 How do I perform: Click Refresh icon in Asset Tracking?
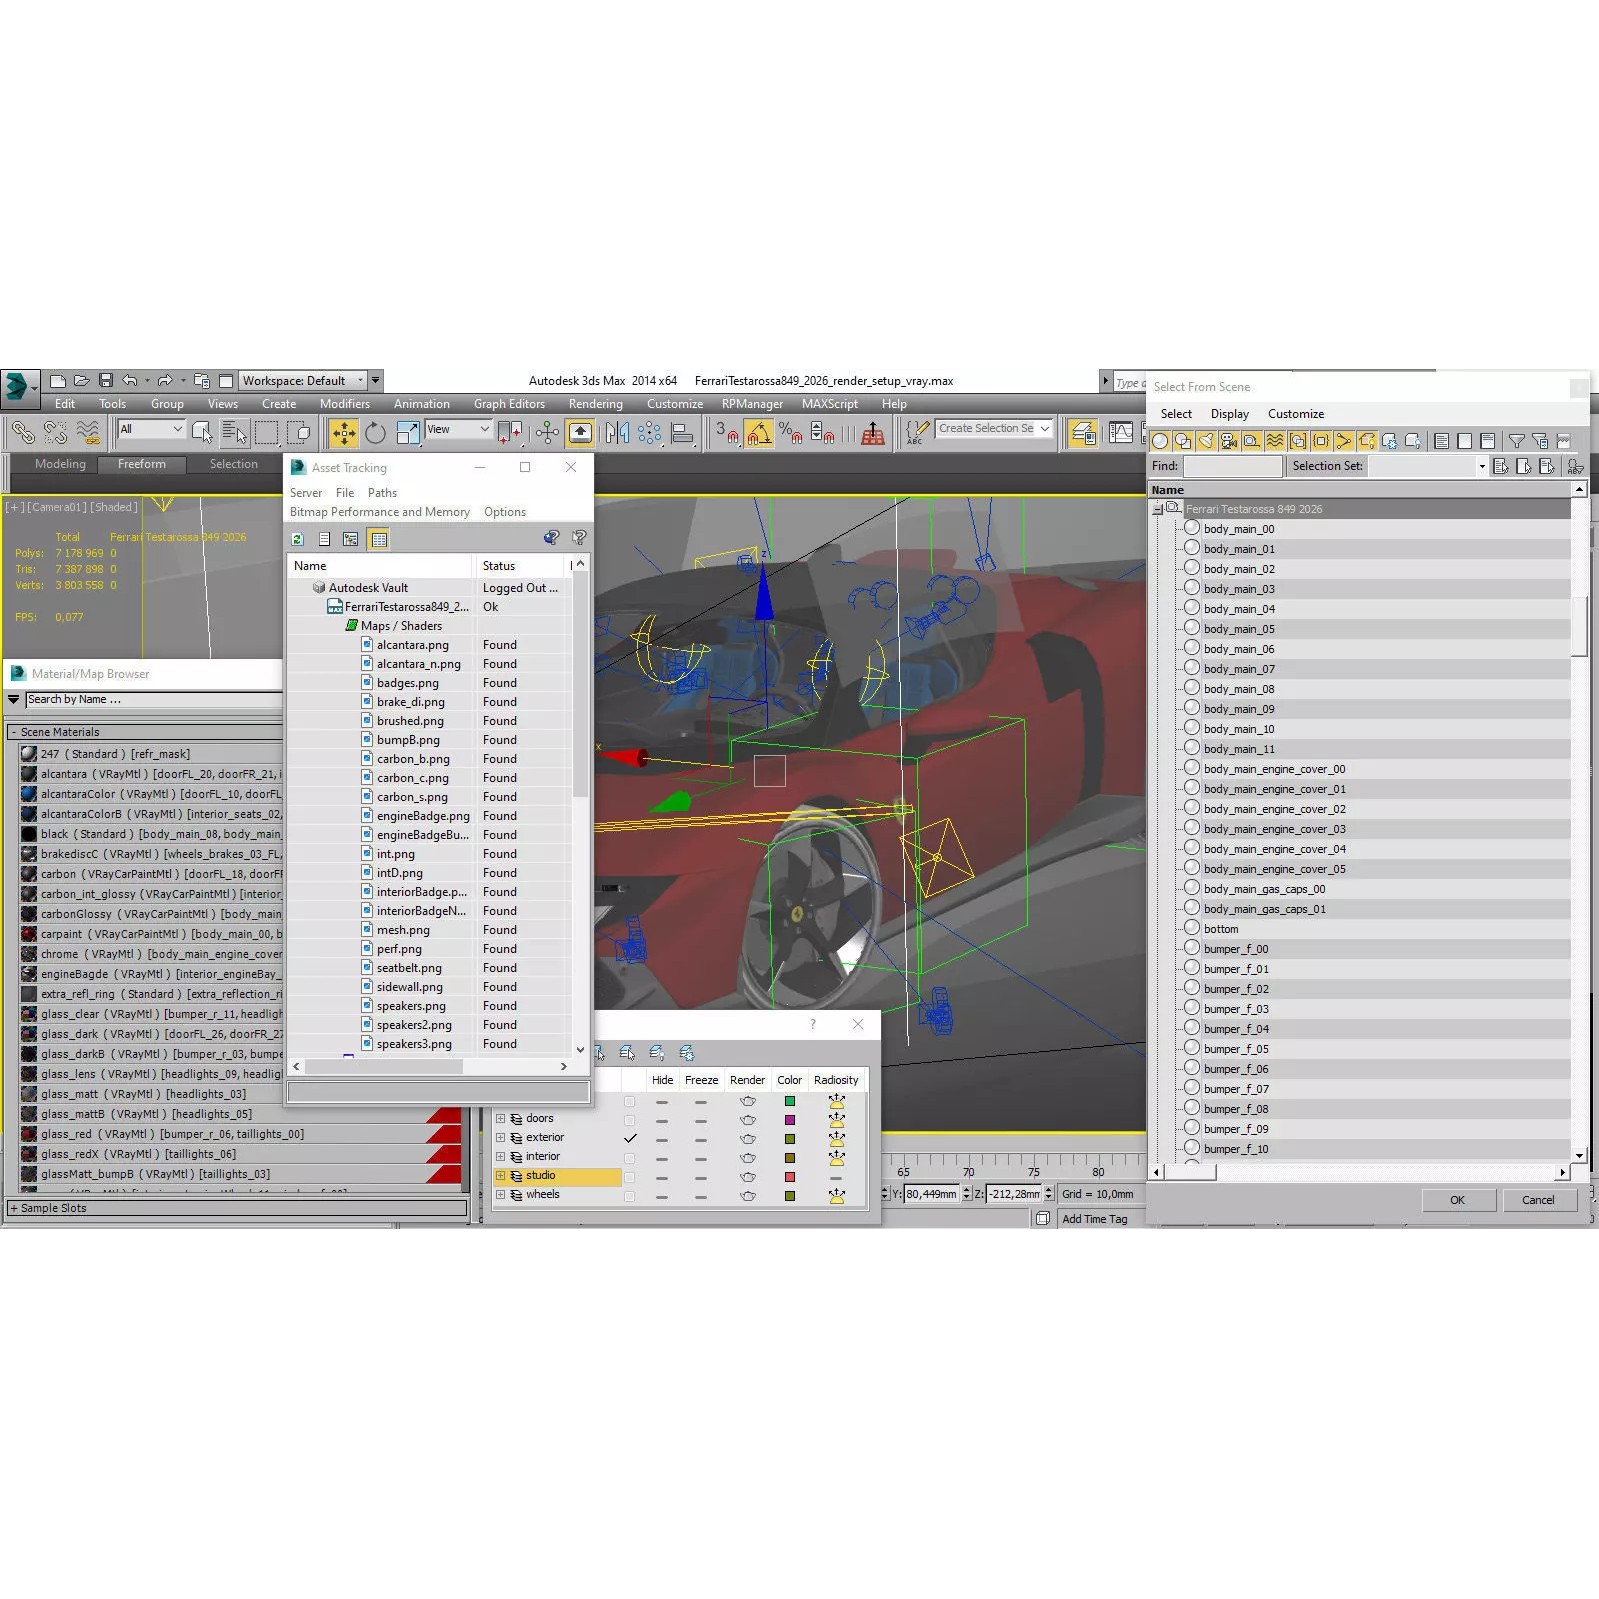(x=298, y=539)
